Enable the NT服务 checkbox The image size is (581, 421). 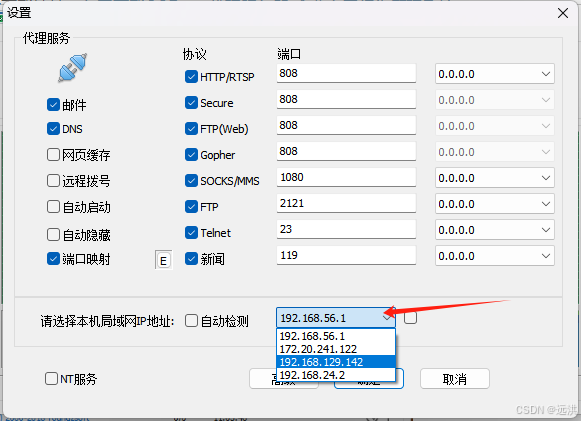click(x=51, y=379)
